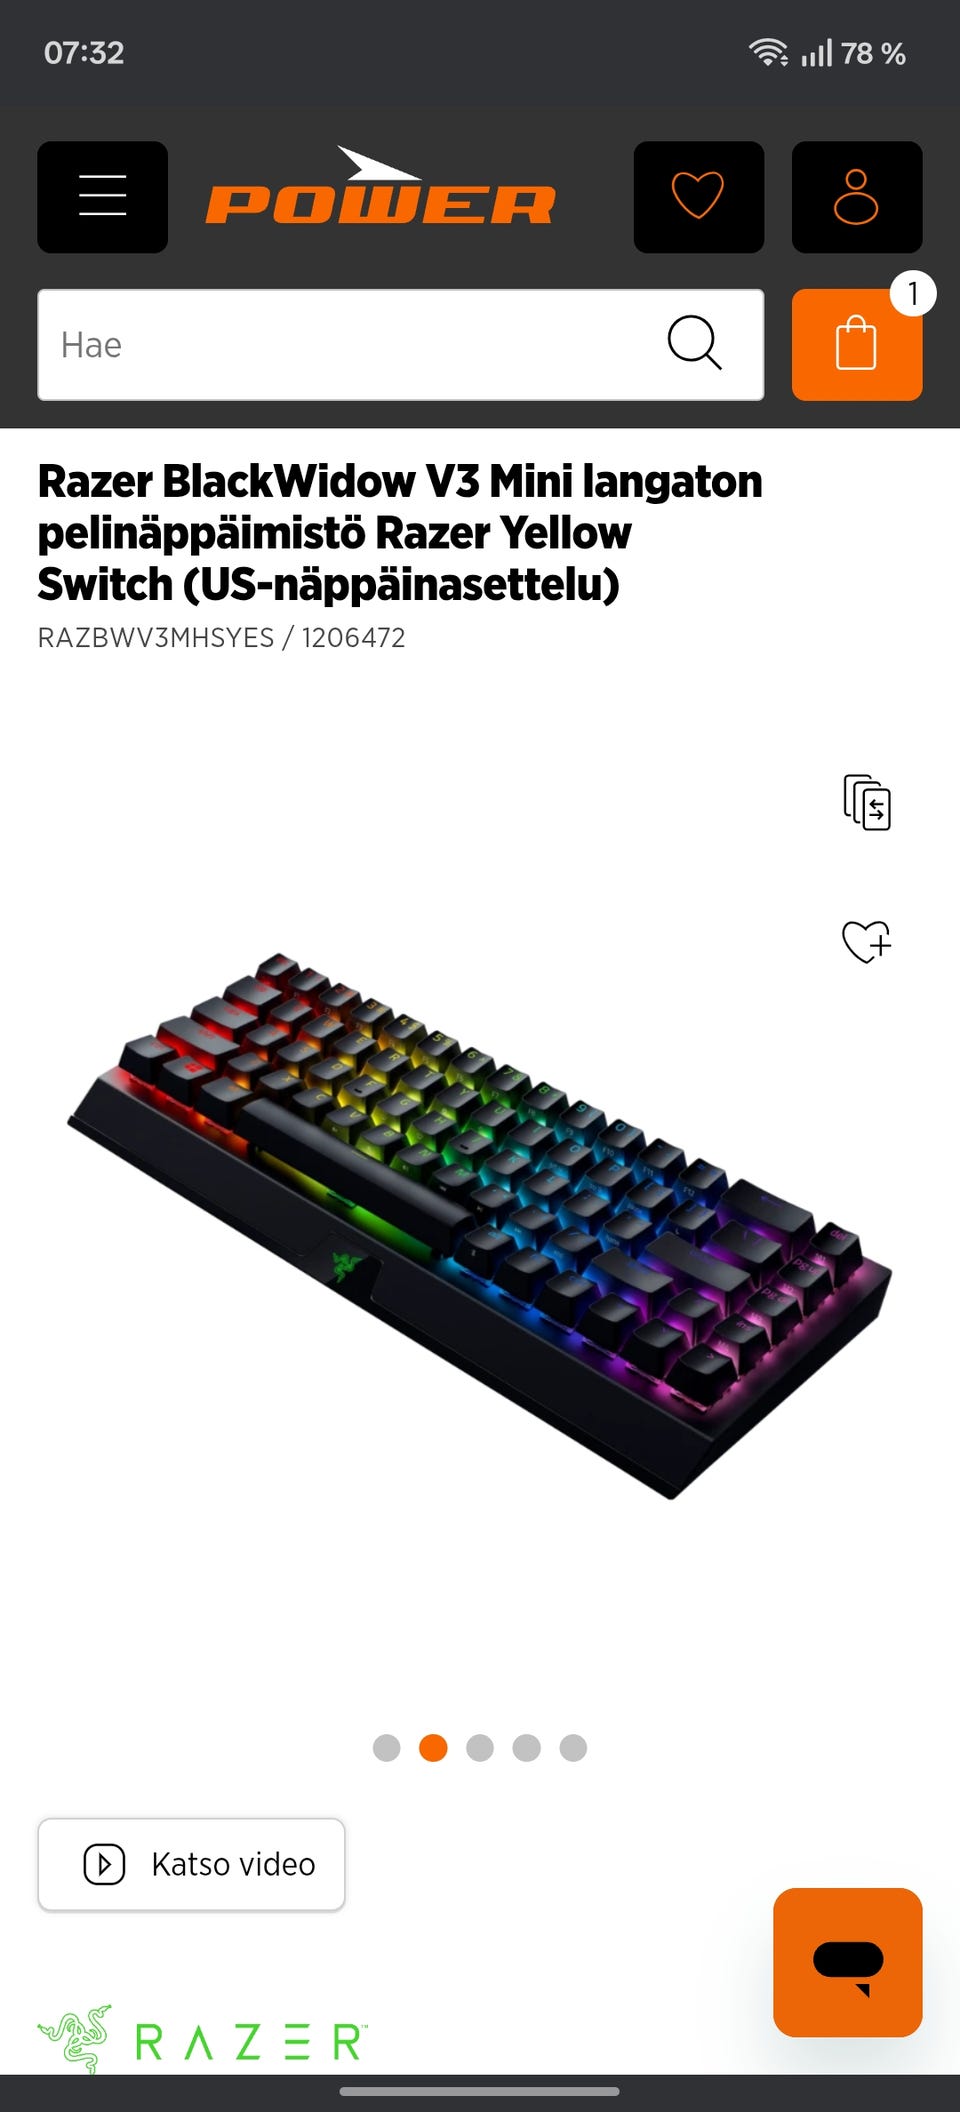Open the orange shopping bag cart

click(x=856, y=345)
